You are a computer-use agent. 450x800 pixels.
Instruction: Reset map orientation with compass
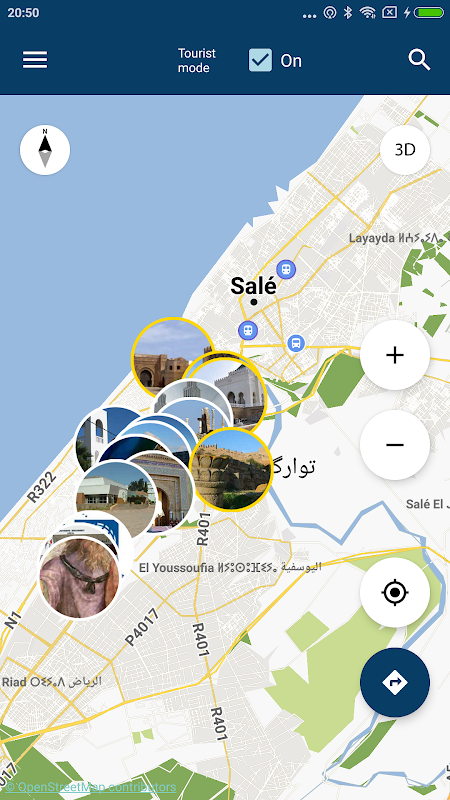(45, 150)
